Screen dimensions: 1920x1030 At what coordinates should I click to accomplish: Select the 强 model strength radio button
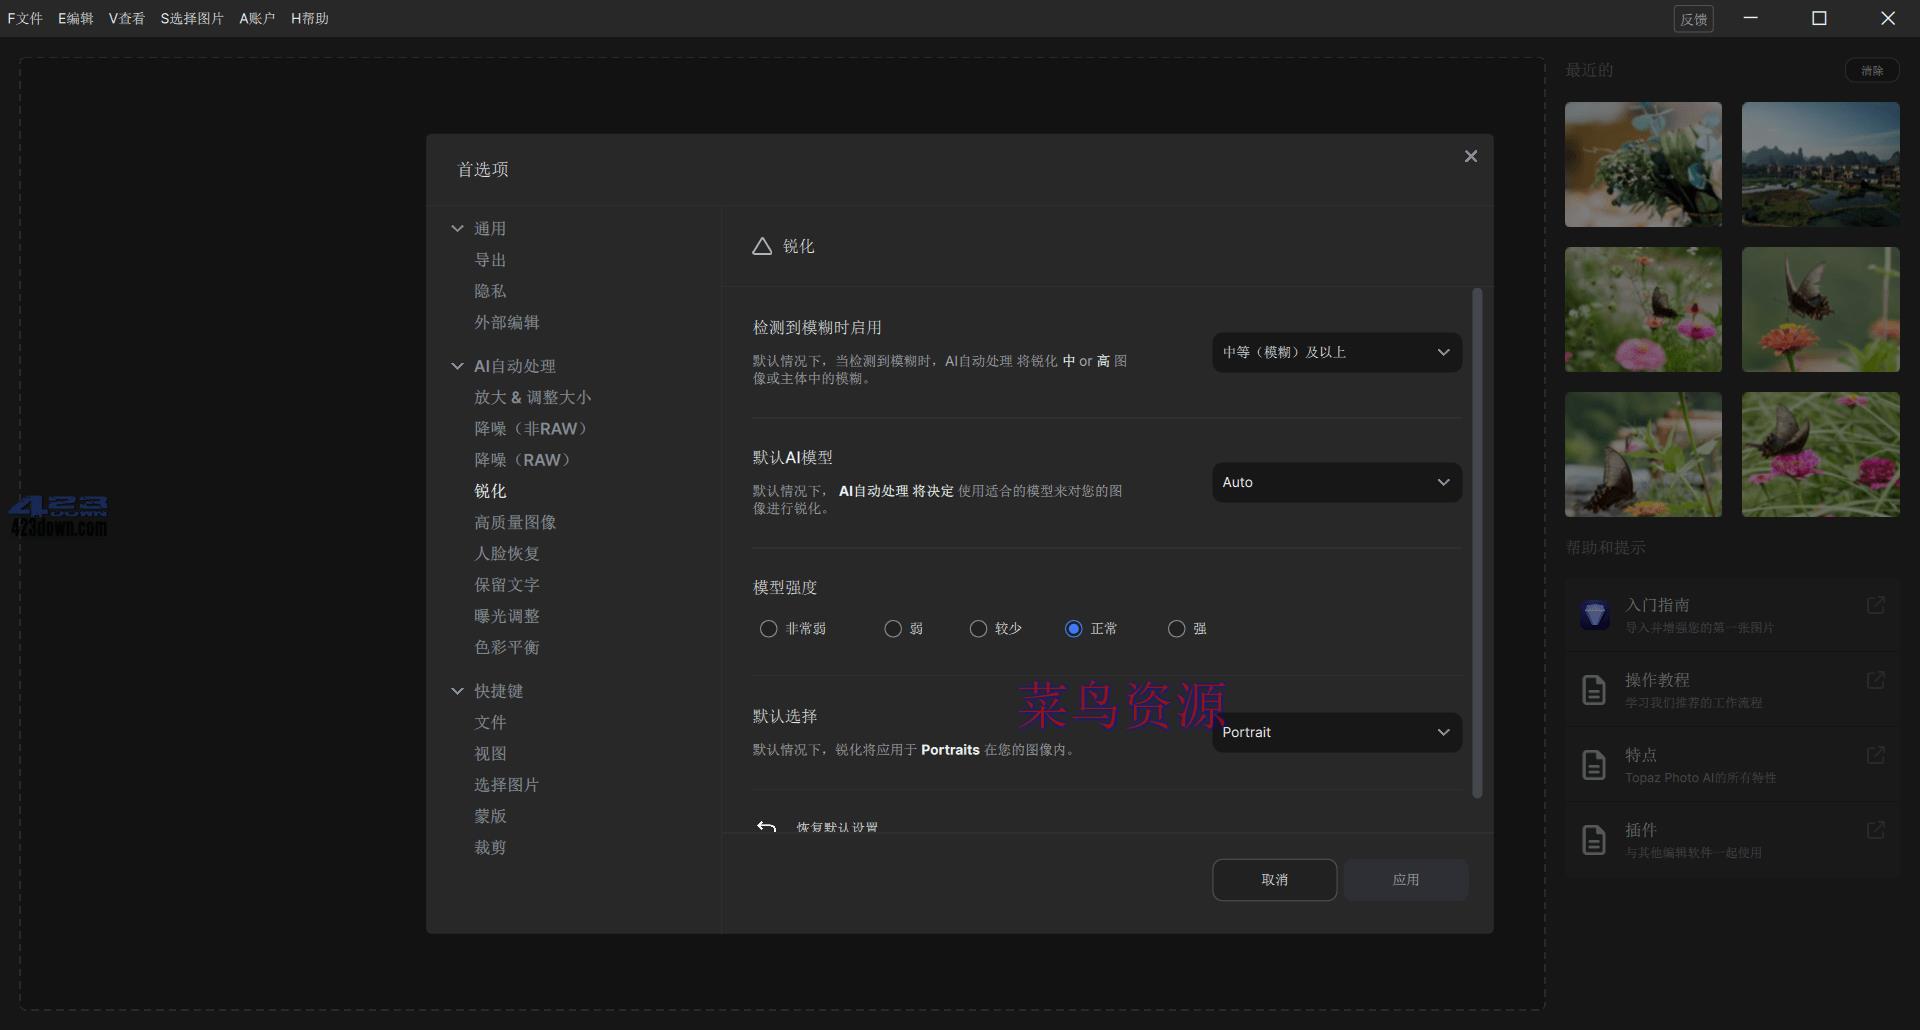1175,628
